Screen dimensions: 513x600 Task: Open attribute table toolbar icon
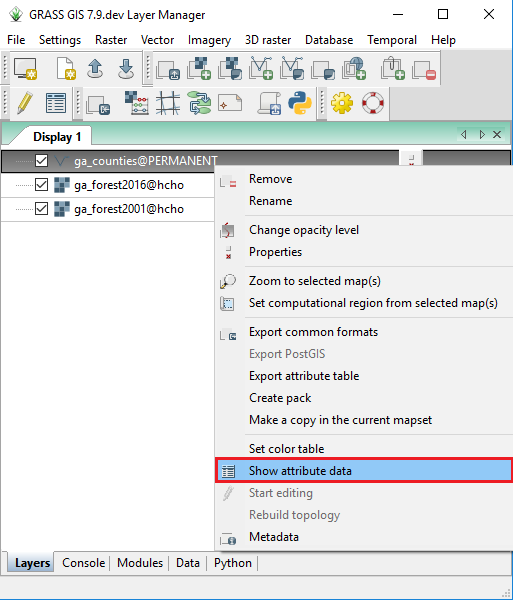(x=56, y=103)
